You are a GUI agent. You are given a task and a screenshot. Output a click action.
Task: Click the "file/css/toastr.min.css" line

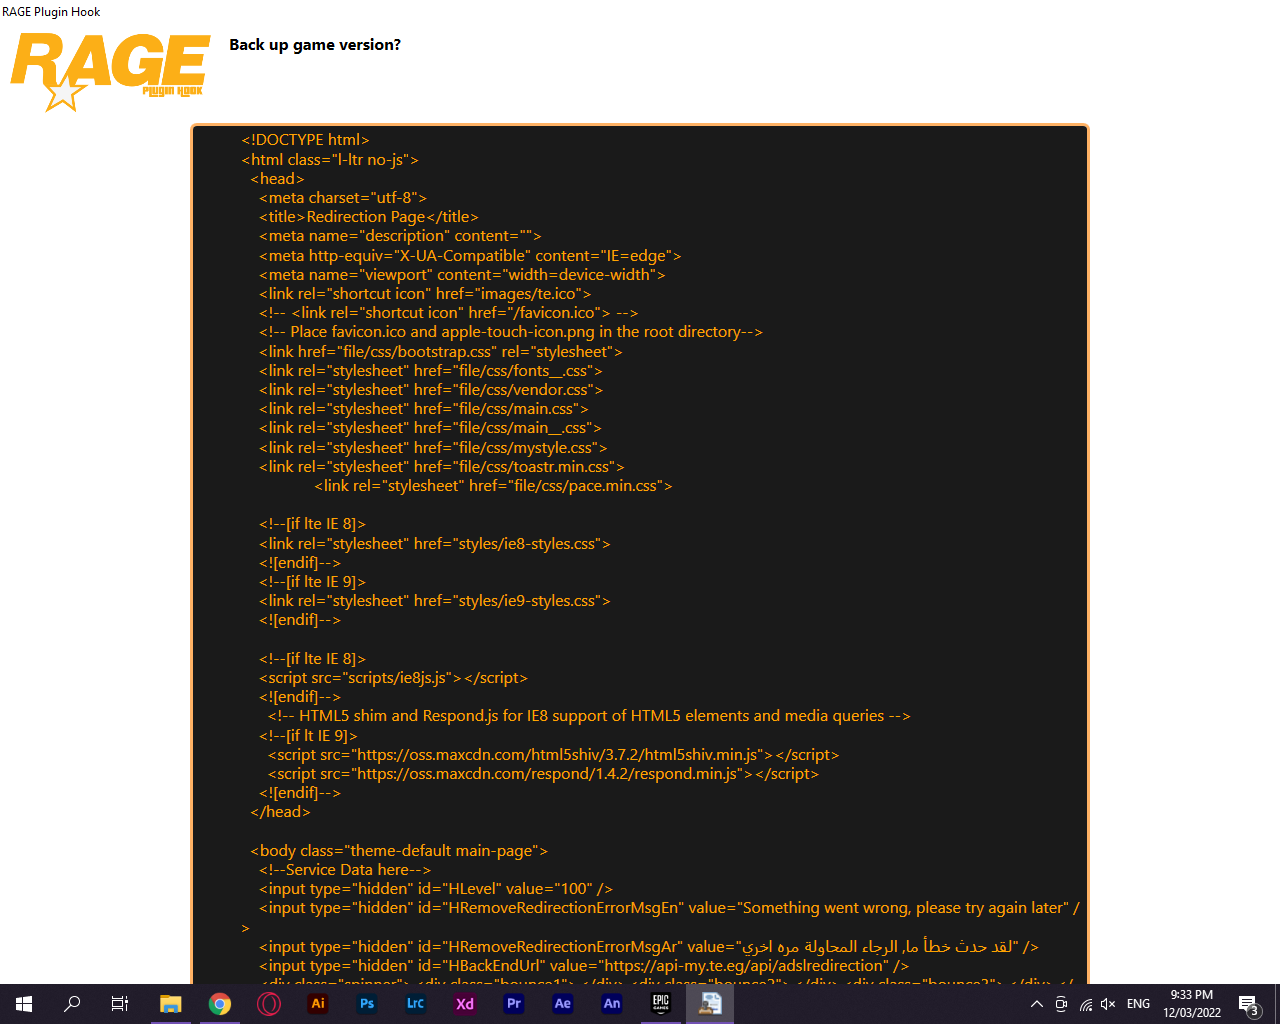pyautogui.click(x=442, y=467)
